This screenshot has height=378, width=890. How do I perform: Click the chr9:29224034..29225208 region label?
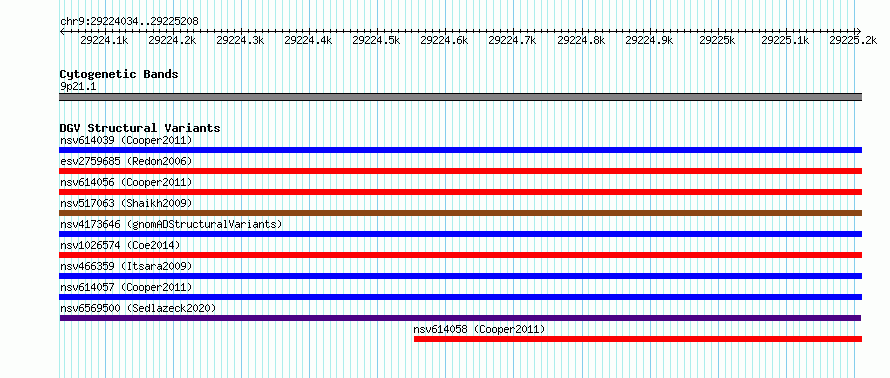(x=129, y=21)
